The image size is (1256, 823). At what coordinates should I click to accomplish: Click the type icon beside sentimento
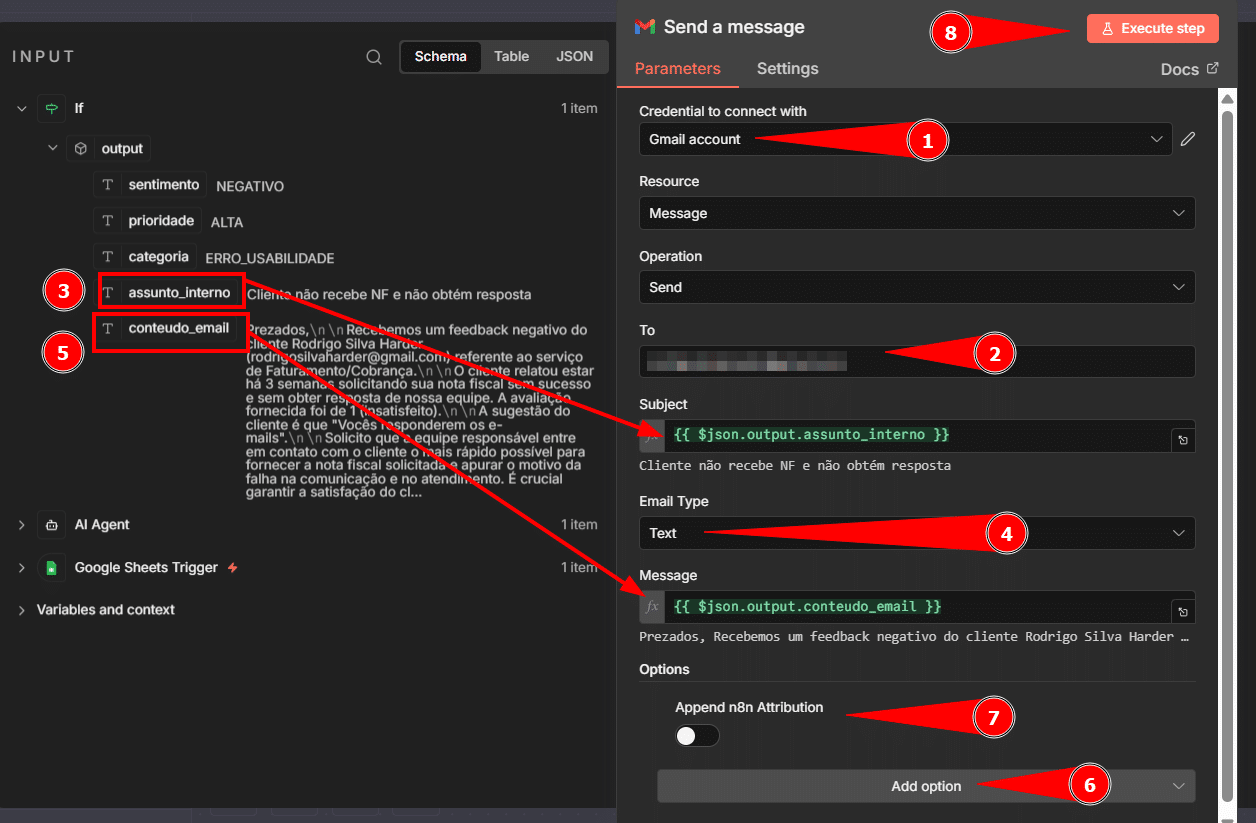coord(108,185)
